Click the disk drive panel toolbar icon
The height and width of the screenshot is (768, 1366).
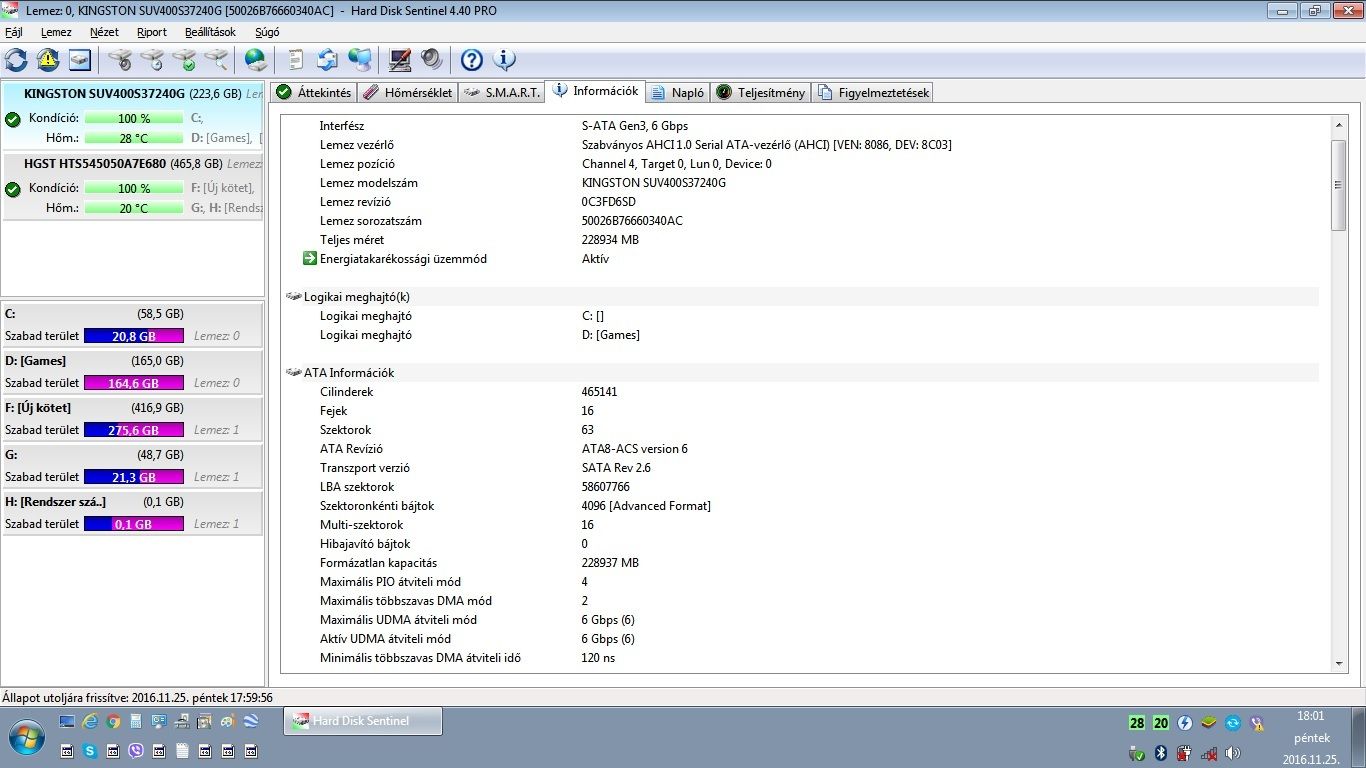80,60
